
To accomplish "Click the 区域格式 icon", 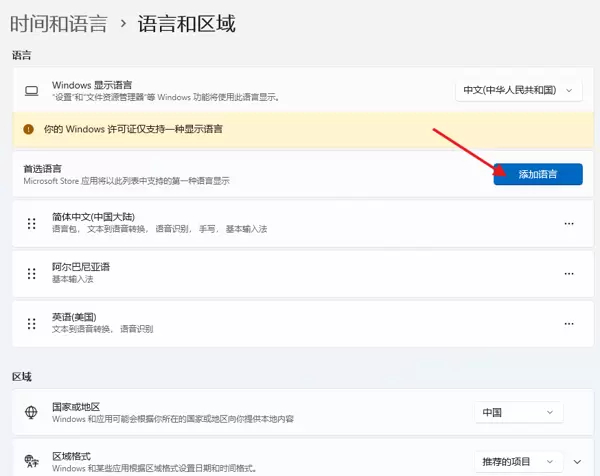I will click(31, 461).
